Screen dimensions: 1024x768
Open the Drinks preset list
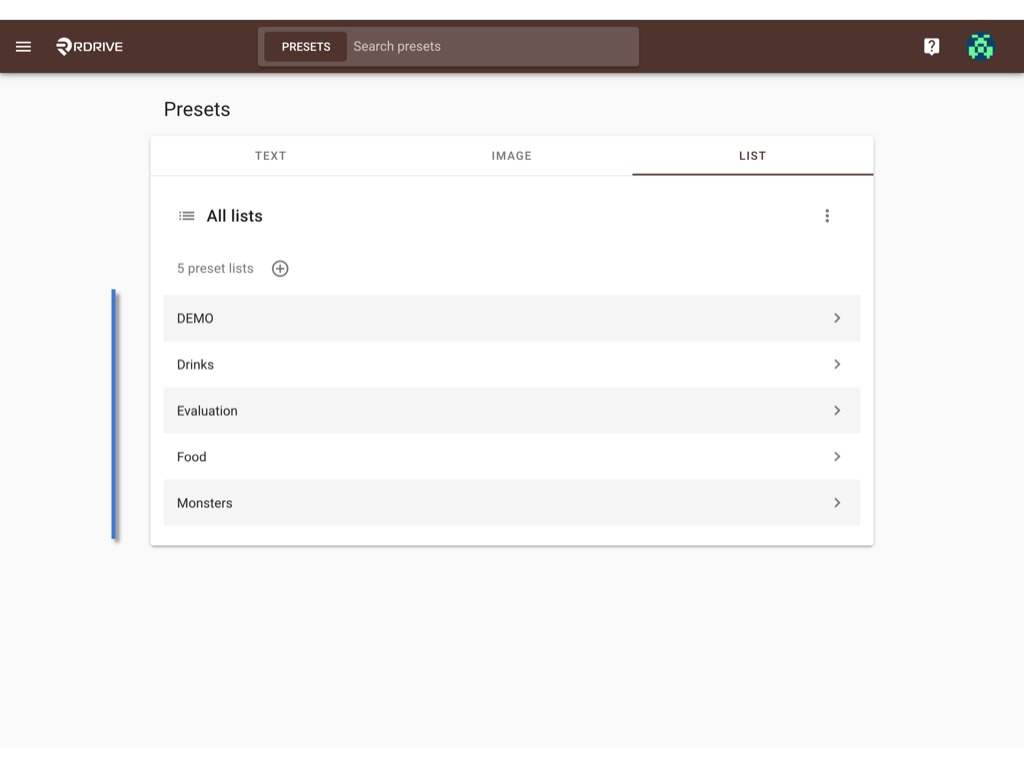[x=511, y=364]
